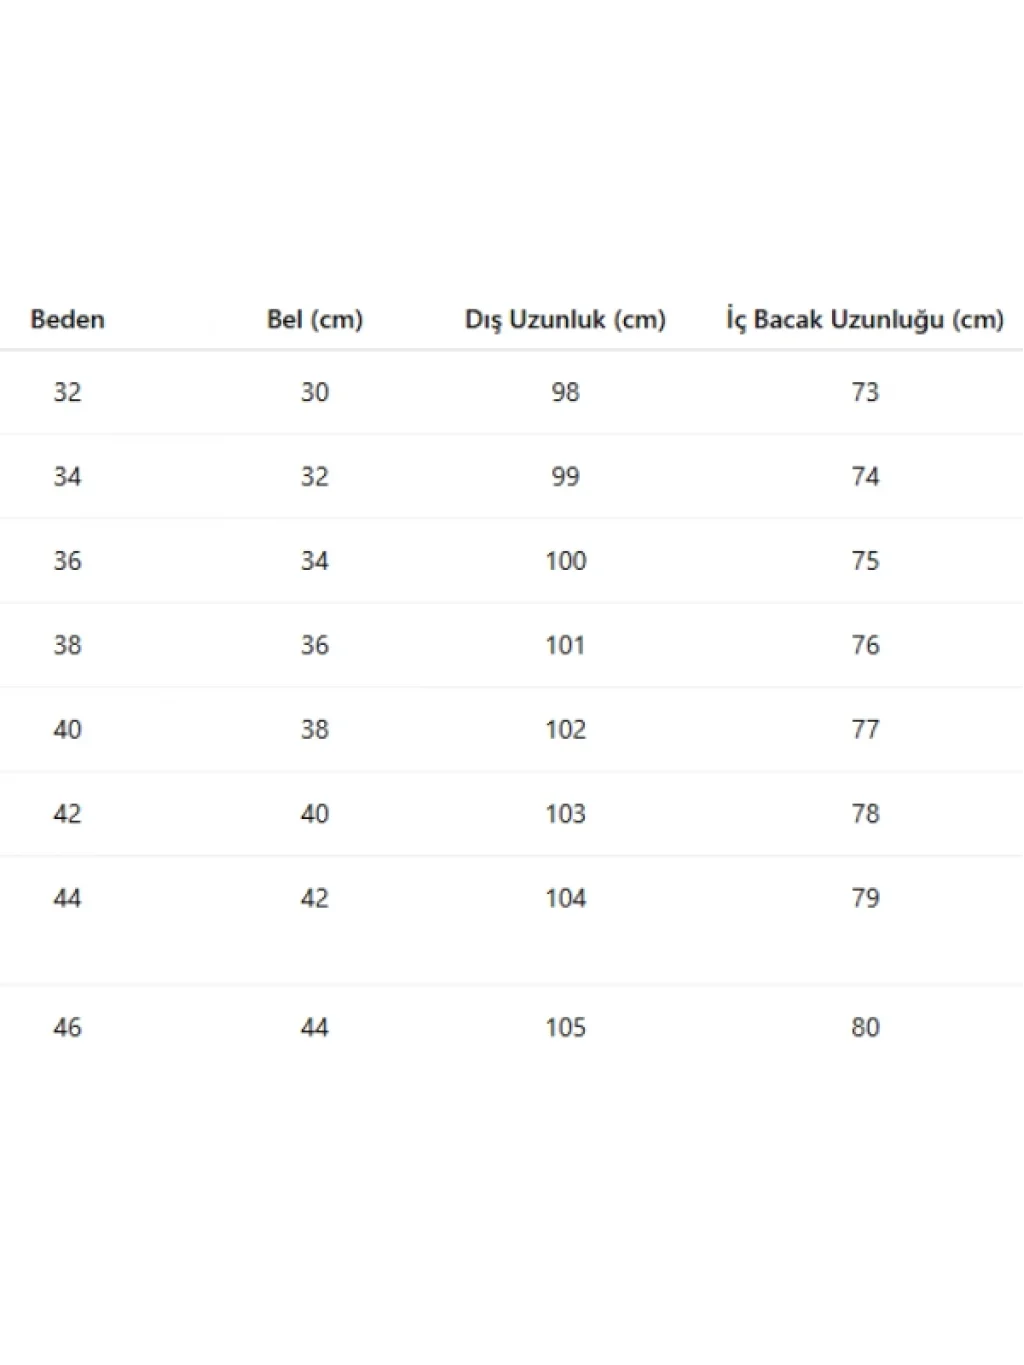Click size 32 in the Beden column
This screenshot has width=1024, height=1365.
coord(67,392)
